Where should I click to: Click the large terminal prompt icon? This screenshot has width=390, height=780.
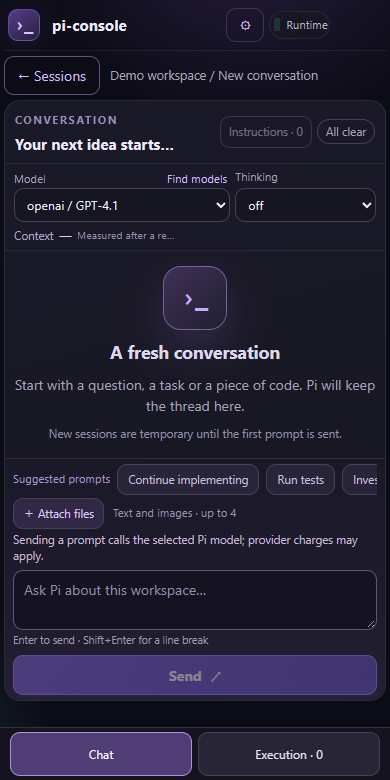point(195,298)
